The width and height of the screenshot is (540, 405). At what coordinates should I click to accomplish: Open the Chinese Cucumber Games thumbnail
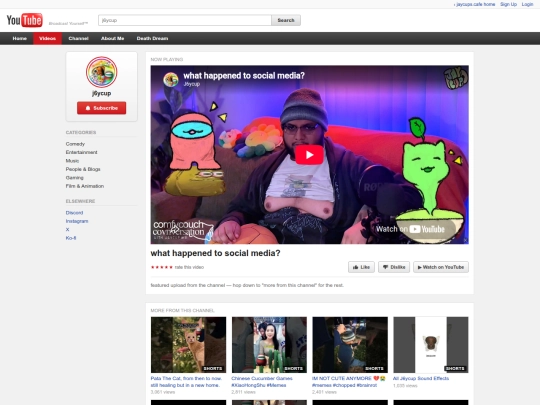point(269,345)
